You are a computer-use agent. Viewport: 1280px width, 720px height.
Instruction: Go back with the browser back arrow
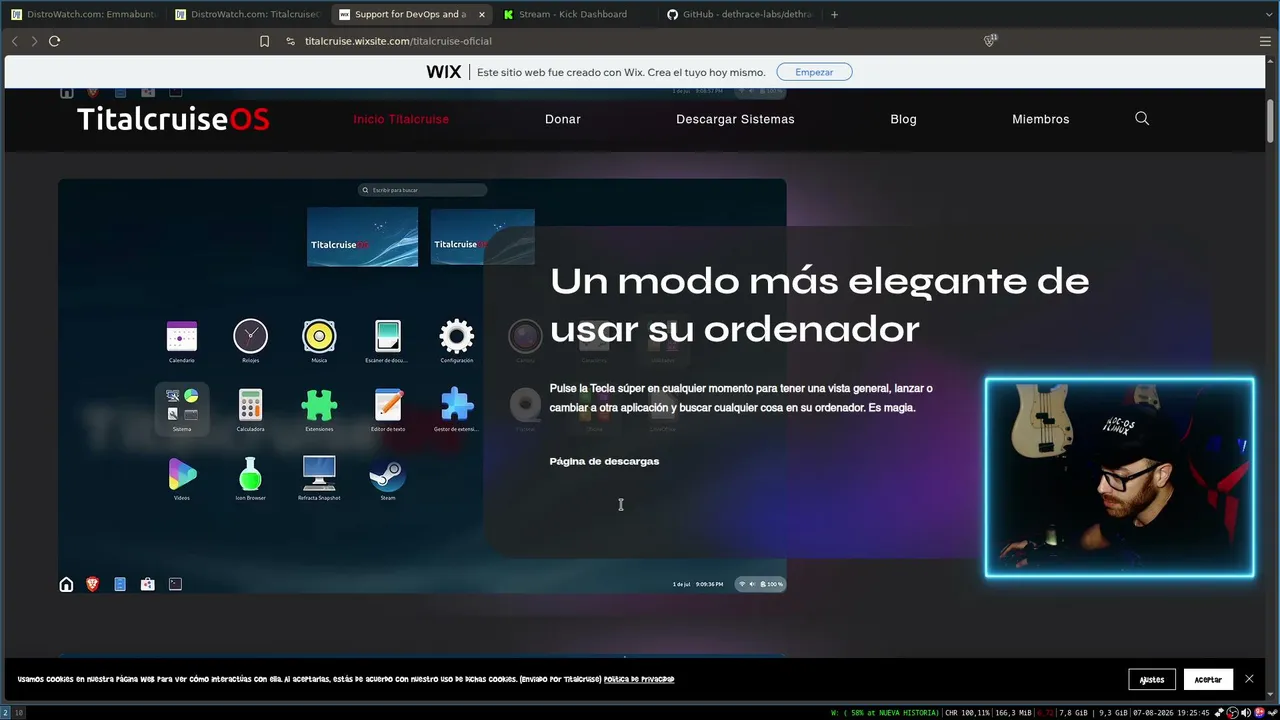pyautogui.click(x=14, y=41)
